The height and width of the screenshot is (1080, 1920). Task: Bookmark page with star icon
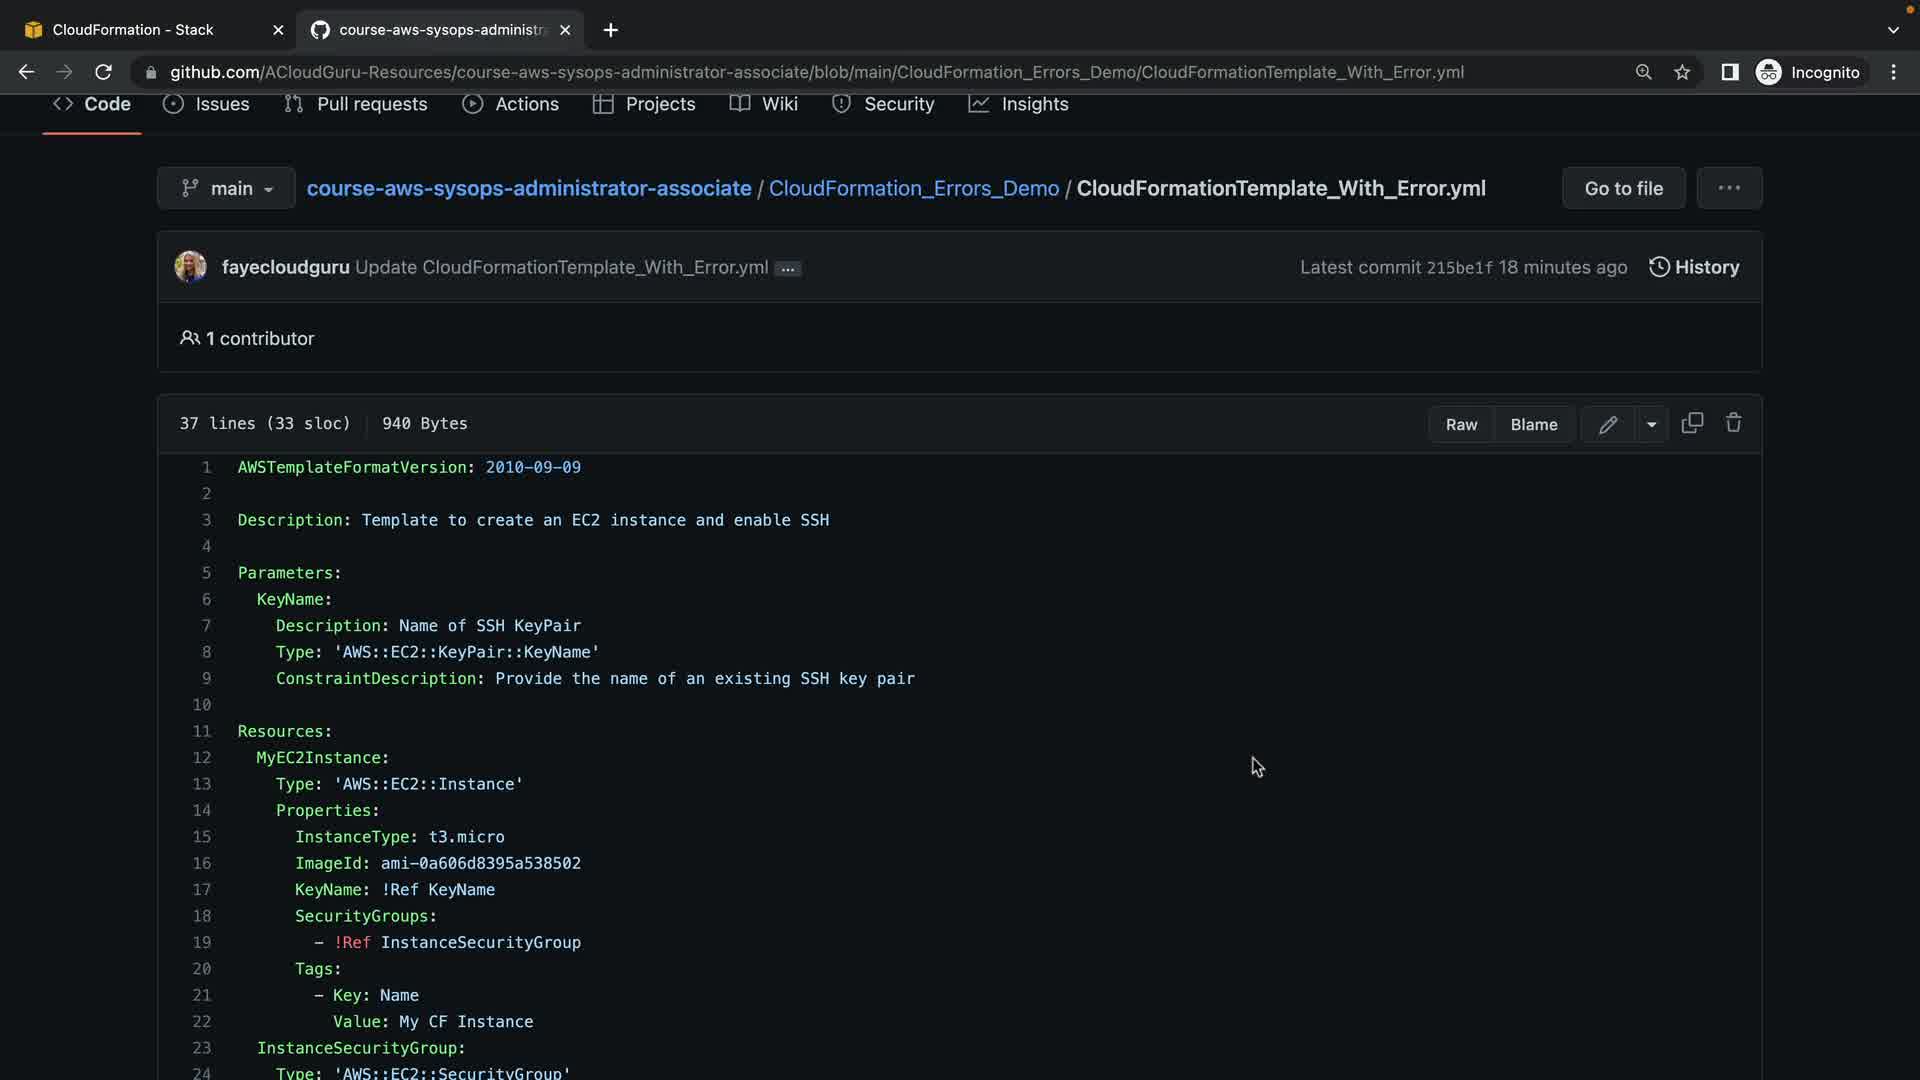point(1682,72)
